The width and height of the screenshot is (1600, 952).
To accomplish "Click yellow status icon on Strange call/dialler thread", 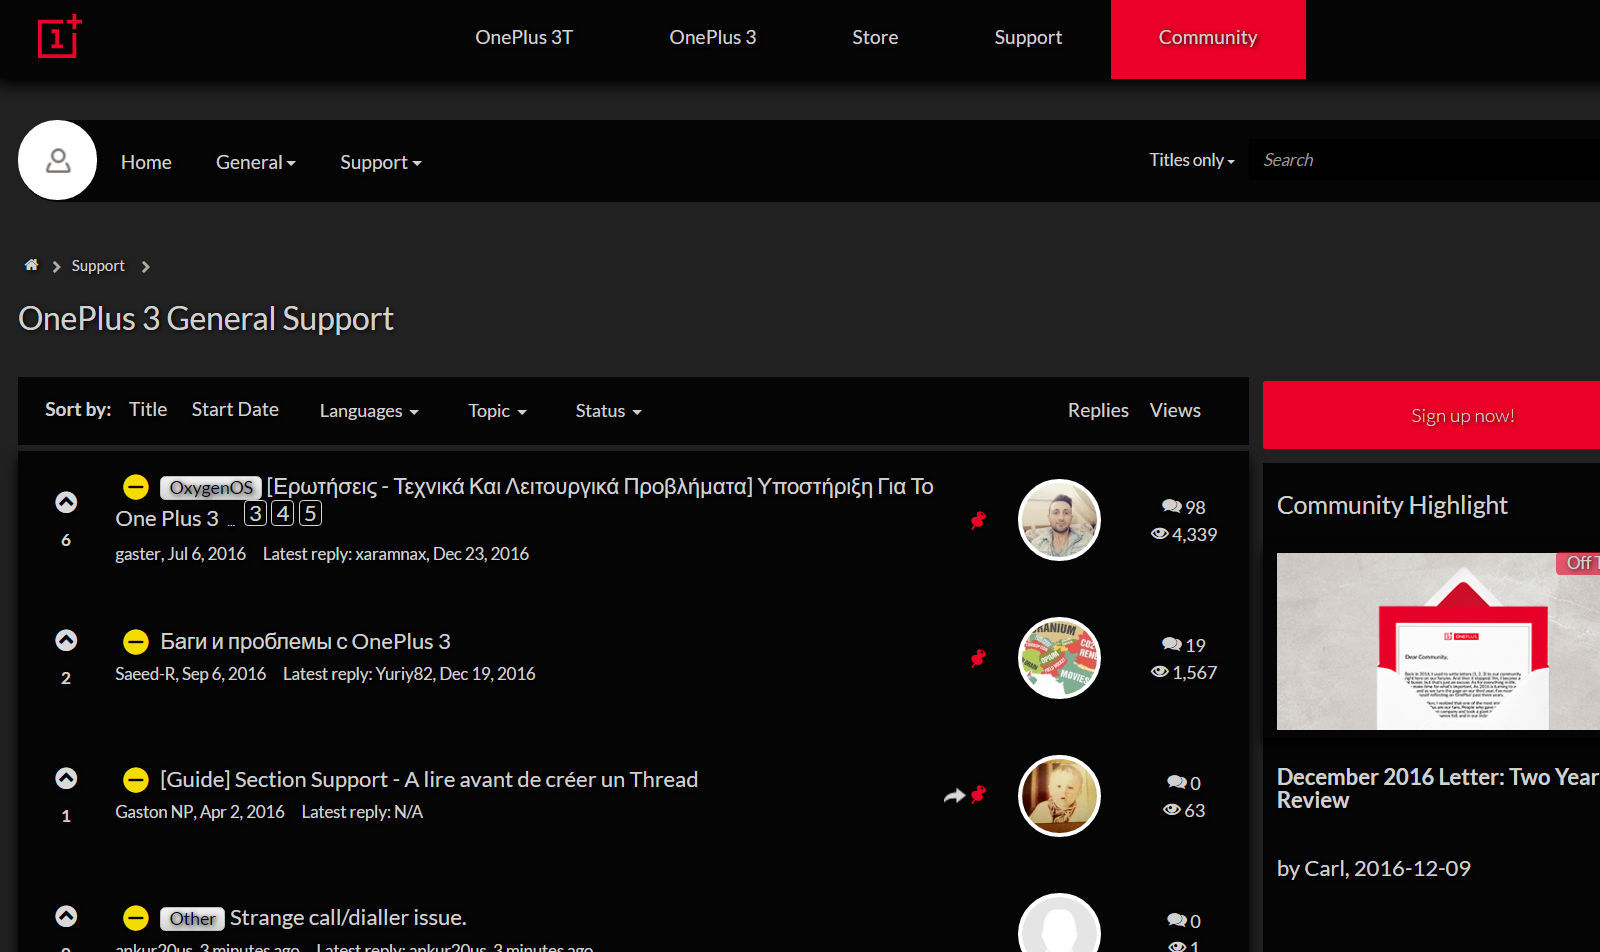I will tap(136, 918).
